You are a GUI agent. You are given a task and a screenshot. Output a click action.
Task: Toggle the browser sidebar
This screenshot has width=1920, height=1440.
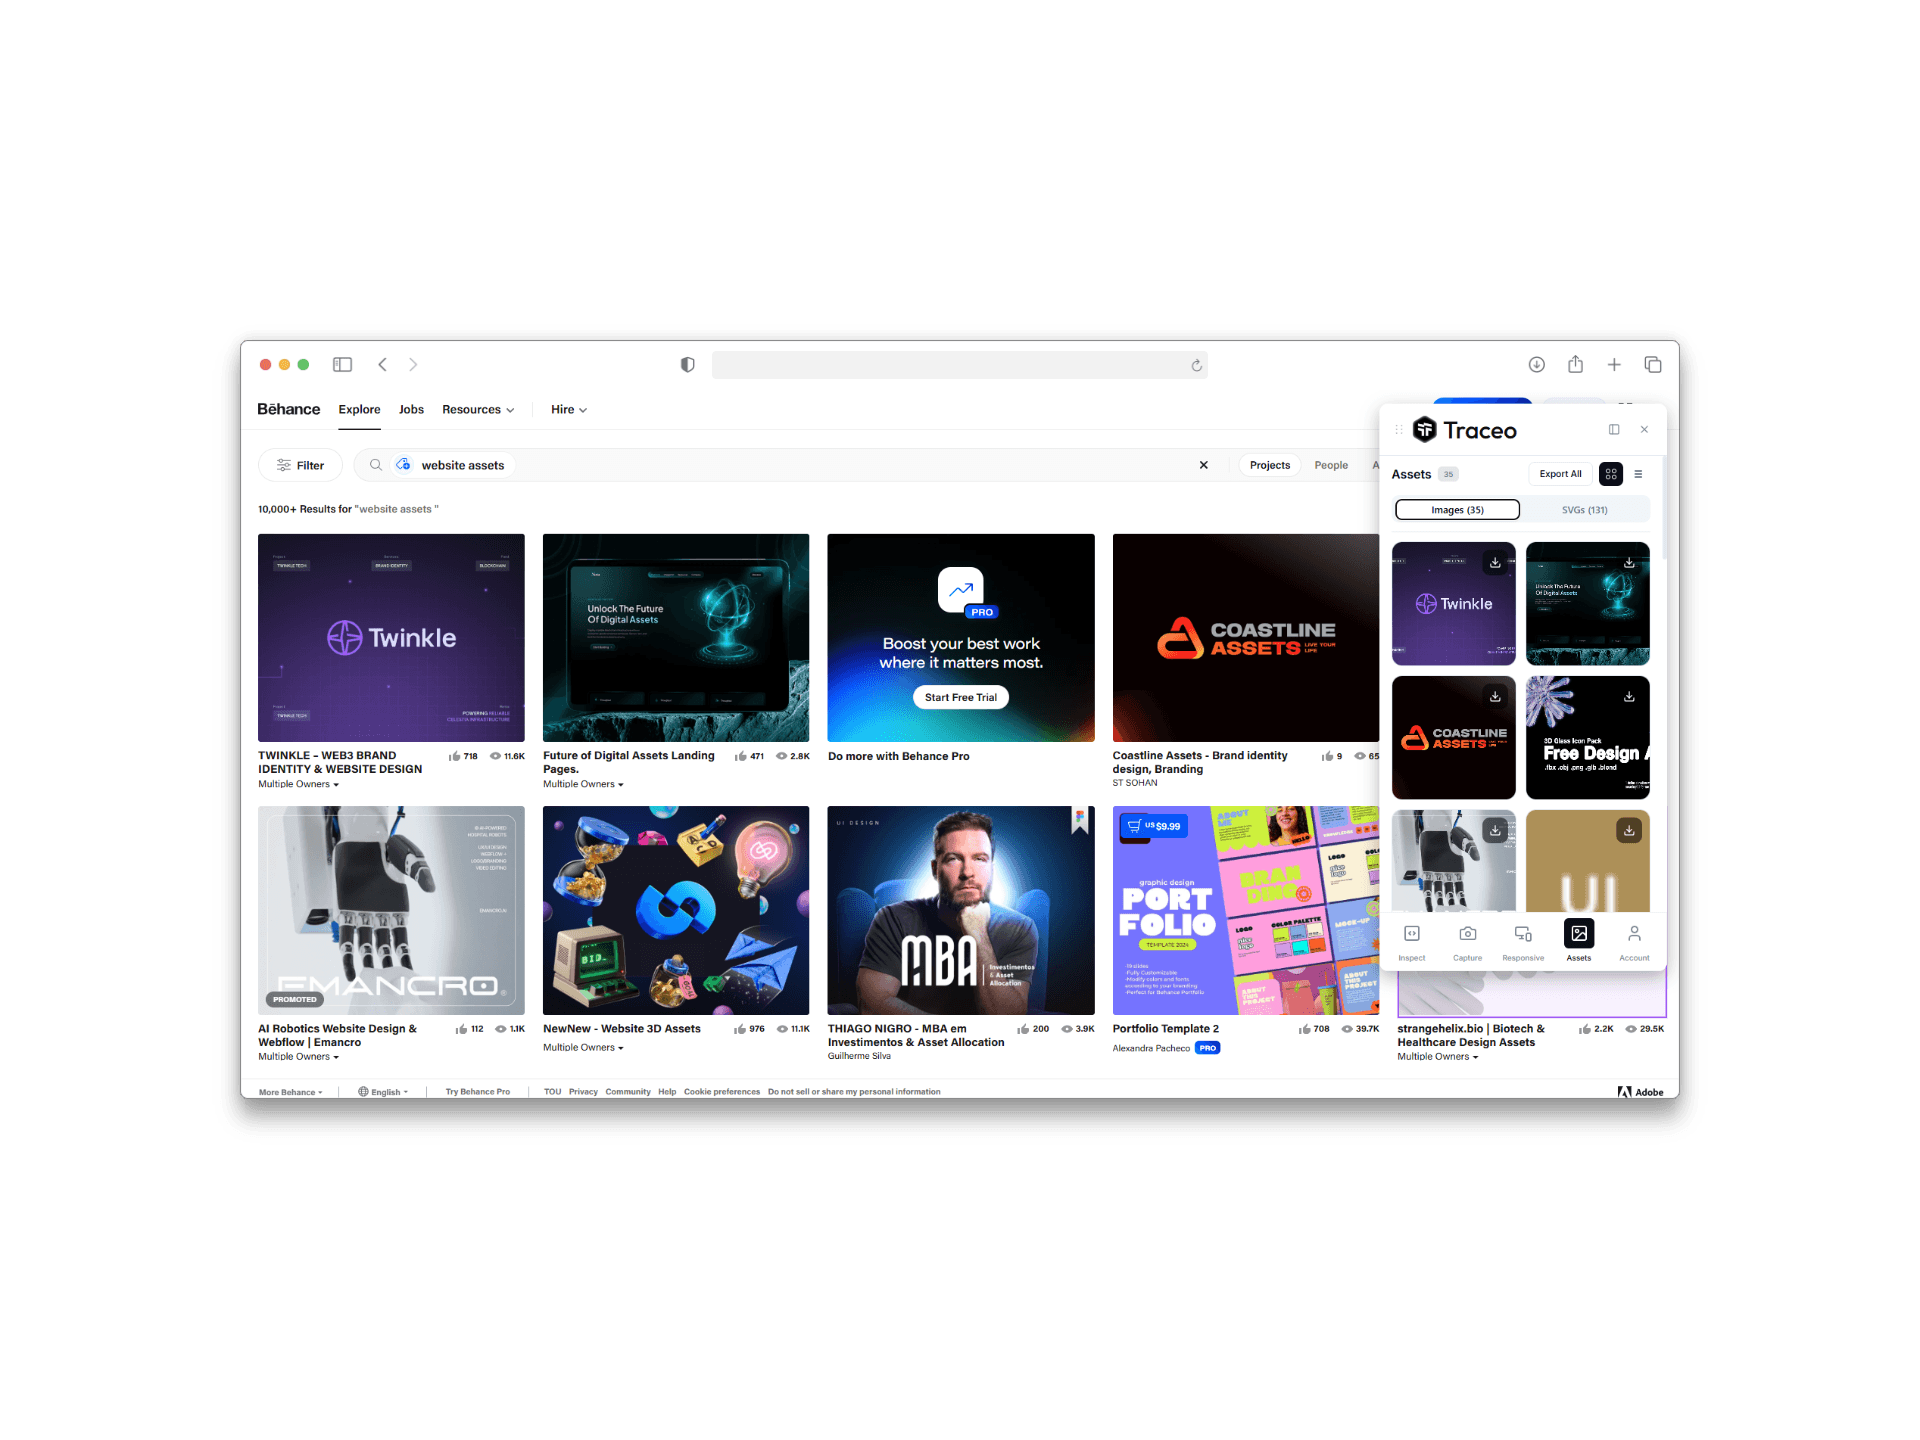(x=342, y=365)
